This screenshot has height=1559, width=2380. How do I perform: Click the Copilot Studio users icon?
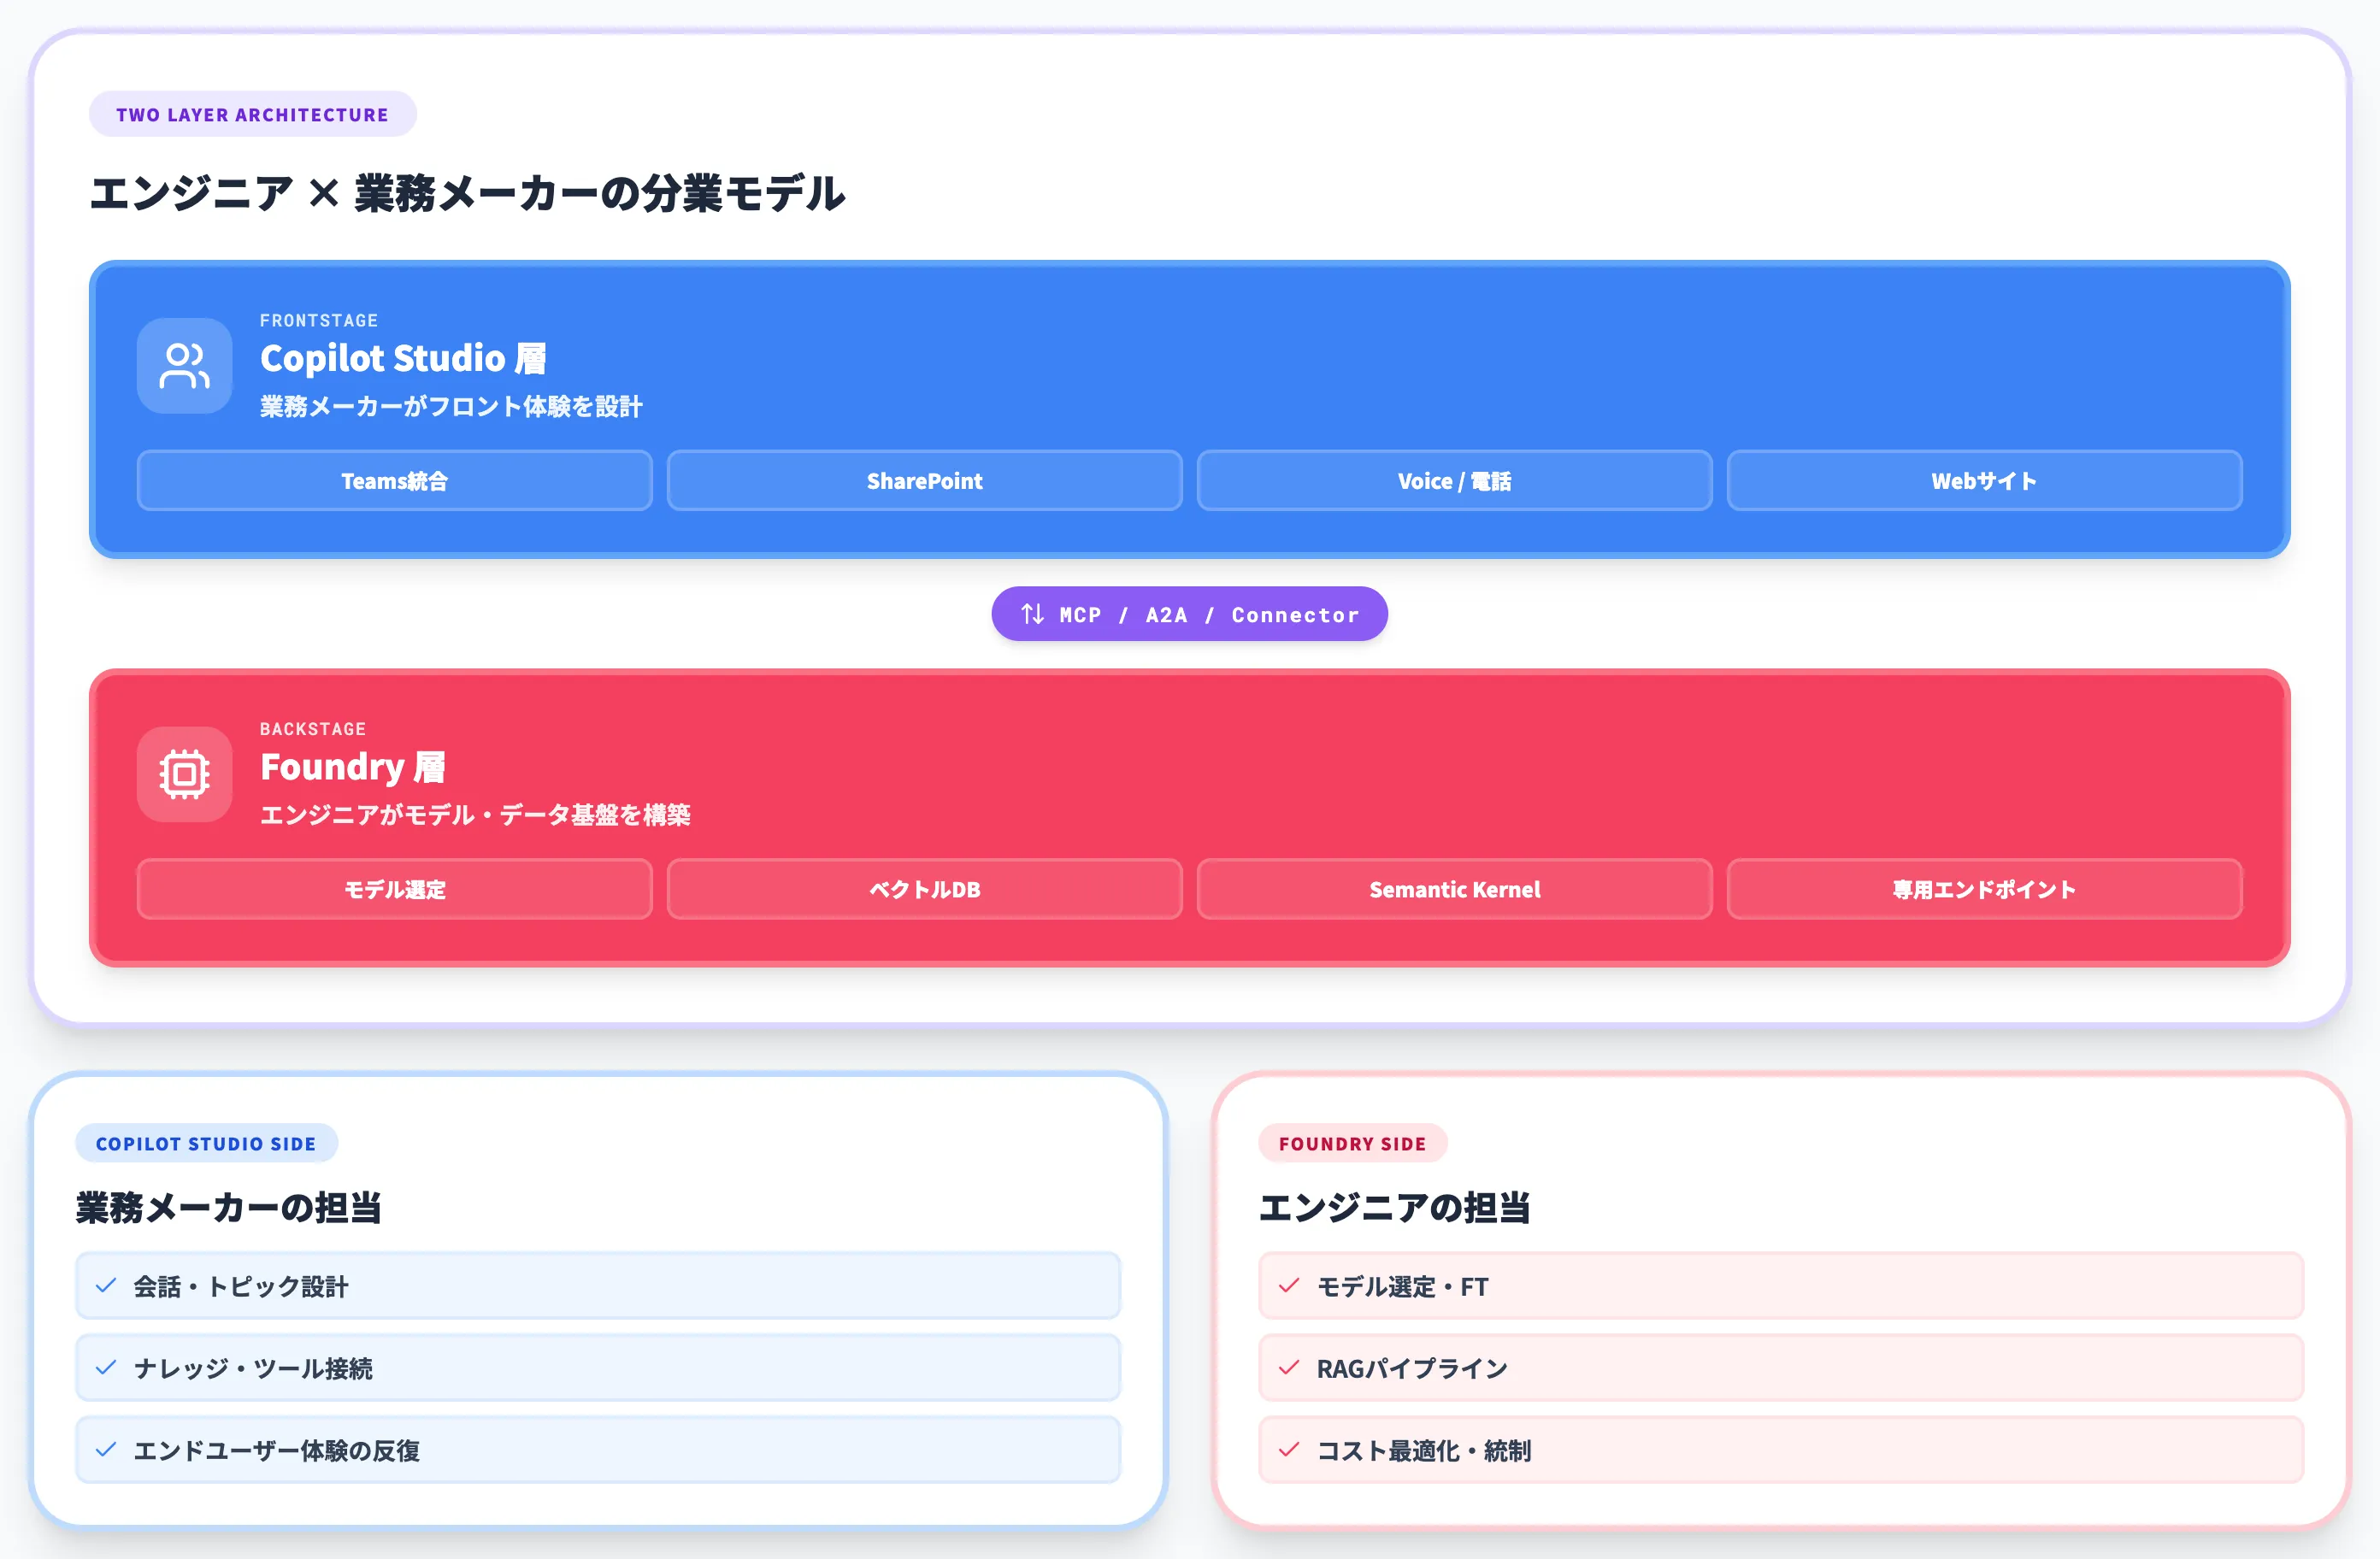pyautogui.click(x=184, y=366)
